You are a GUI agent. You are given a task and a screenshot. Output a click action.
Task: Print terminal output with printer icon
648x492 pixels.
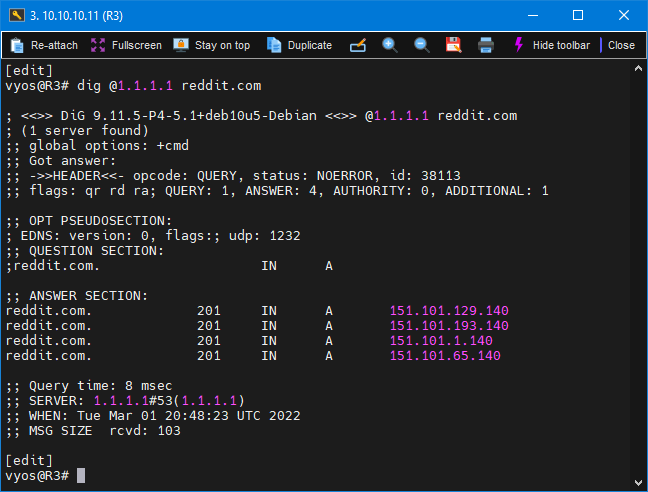pos(486,45)
